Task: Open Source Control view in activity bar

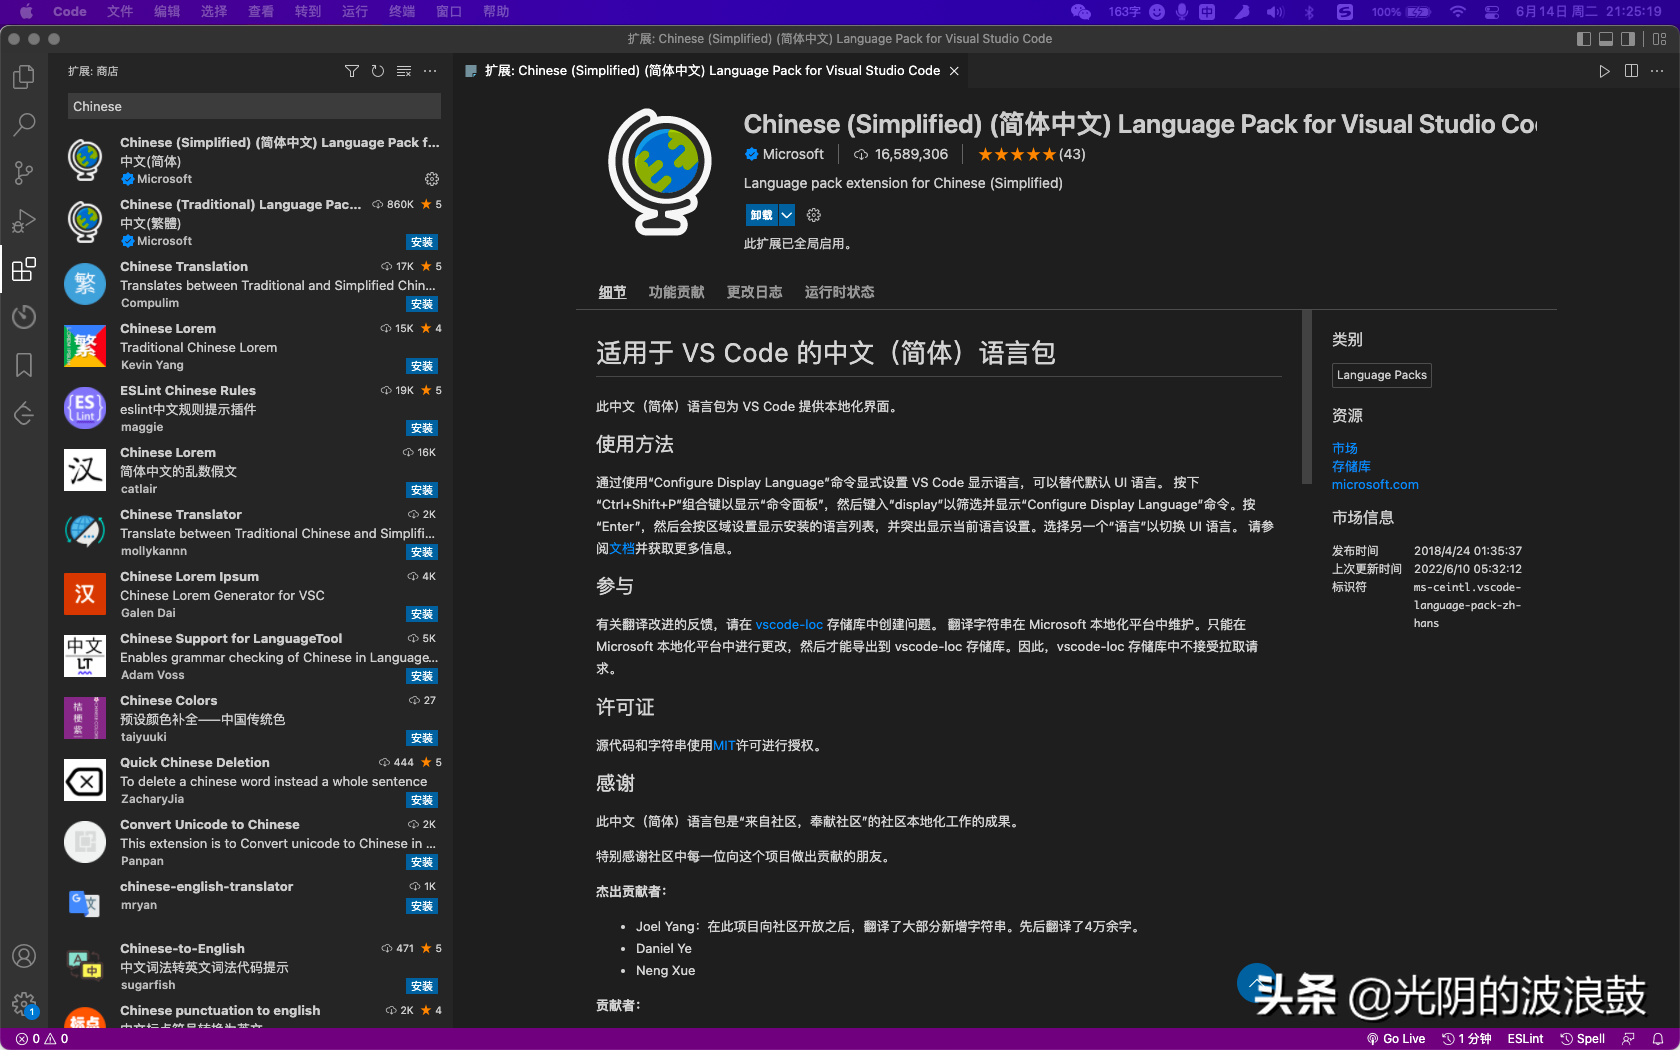Action: (x=24, y=173)
